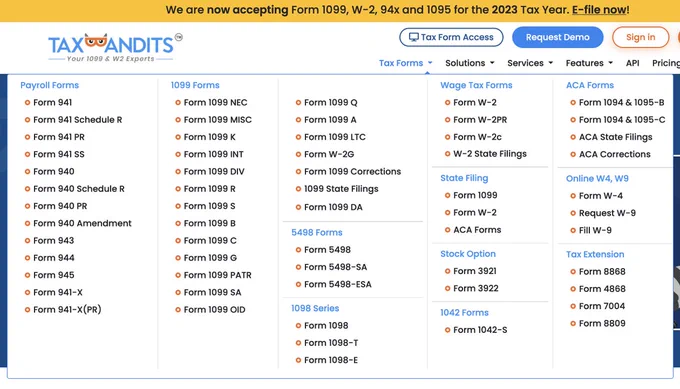Select Form 1098-T

331,343
